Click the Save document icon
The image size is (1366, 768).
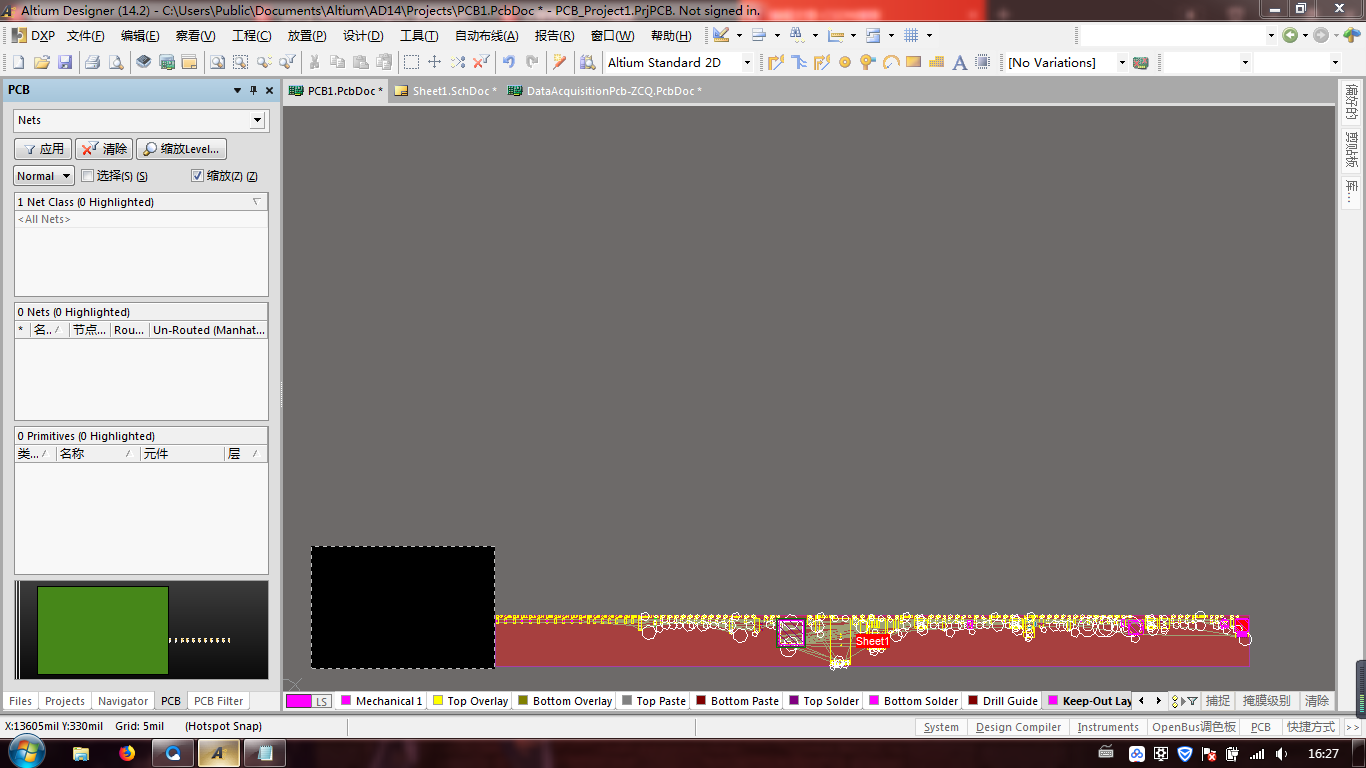tap(65, 62)
